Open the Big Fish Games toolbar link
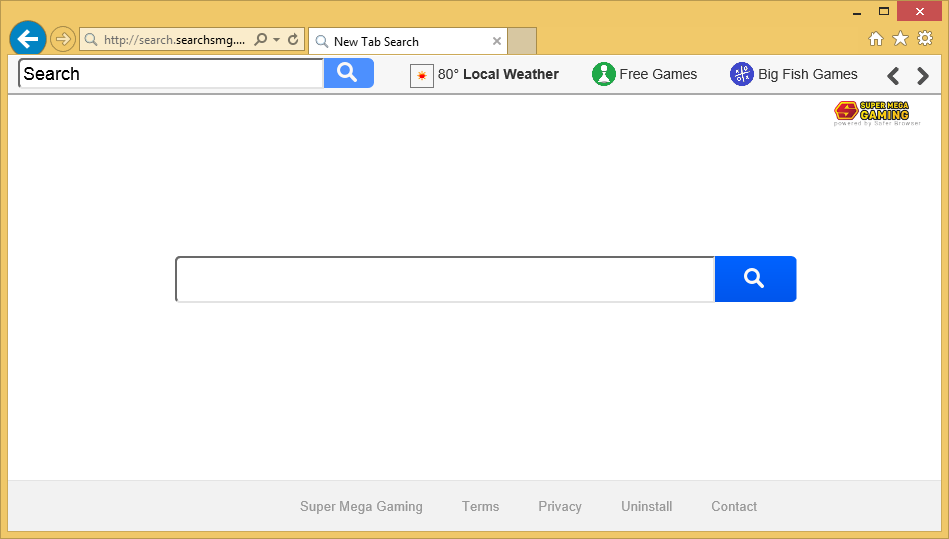The image size is (949, 539). (x=794, y=74)
